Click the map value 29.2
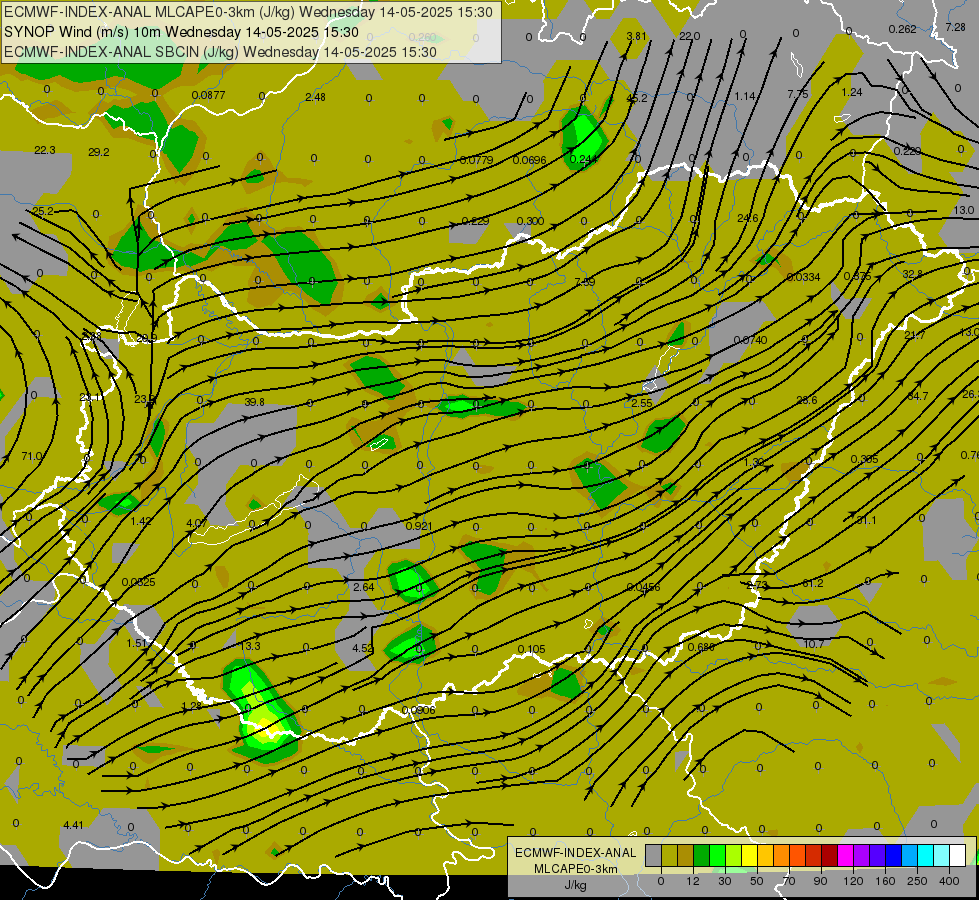Viewport: 979px width, 900px height. (x=99, y=152)
